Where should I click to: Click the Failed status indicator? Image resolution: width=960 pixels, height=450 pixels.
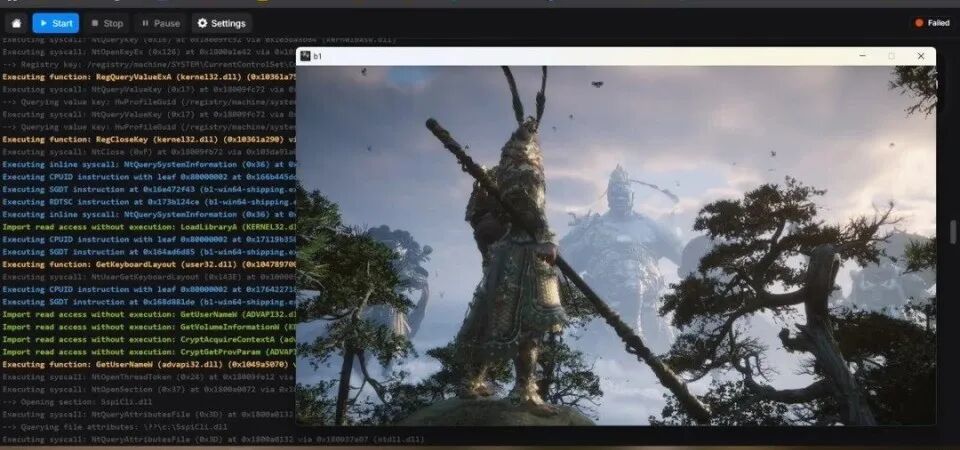pyautogui.click(x=932, y=23)
